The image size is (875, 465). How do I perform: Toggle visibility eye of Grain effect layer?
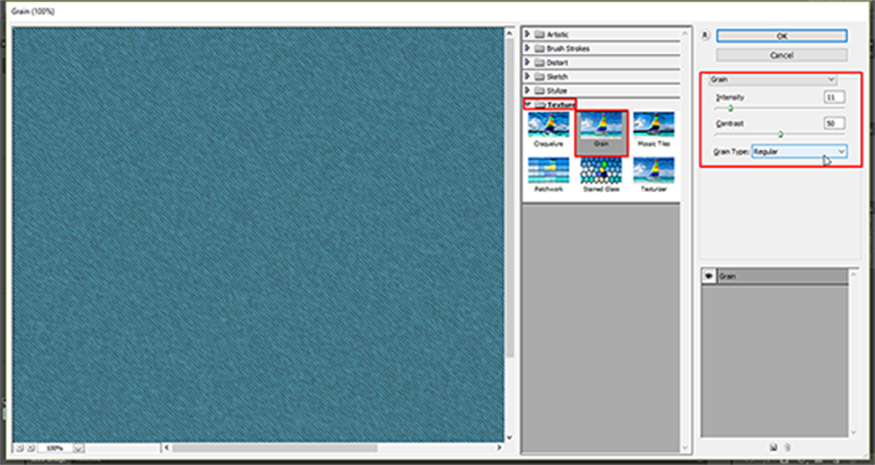pyautogui.click(x=709, y=276)
